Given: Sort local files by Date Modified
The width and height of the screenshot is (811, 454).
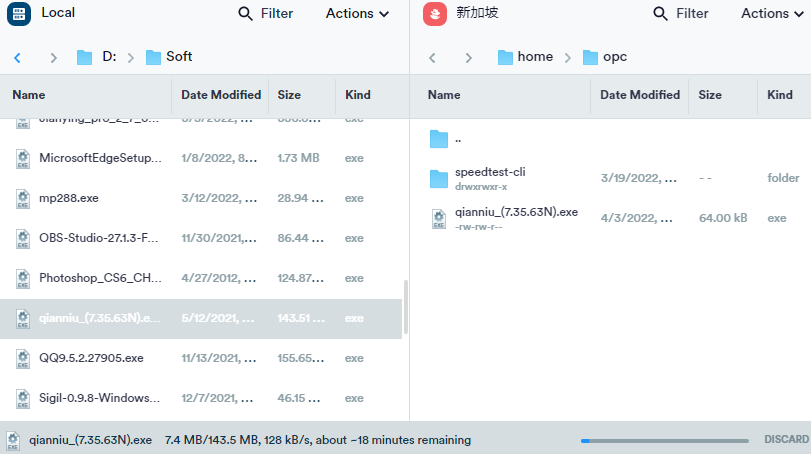Looking at the screenshot, I should tap(221, 95).
